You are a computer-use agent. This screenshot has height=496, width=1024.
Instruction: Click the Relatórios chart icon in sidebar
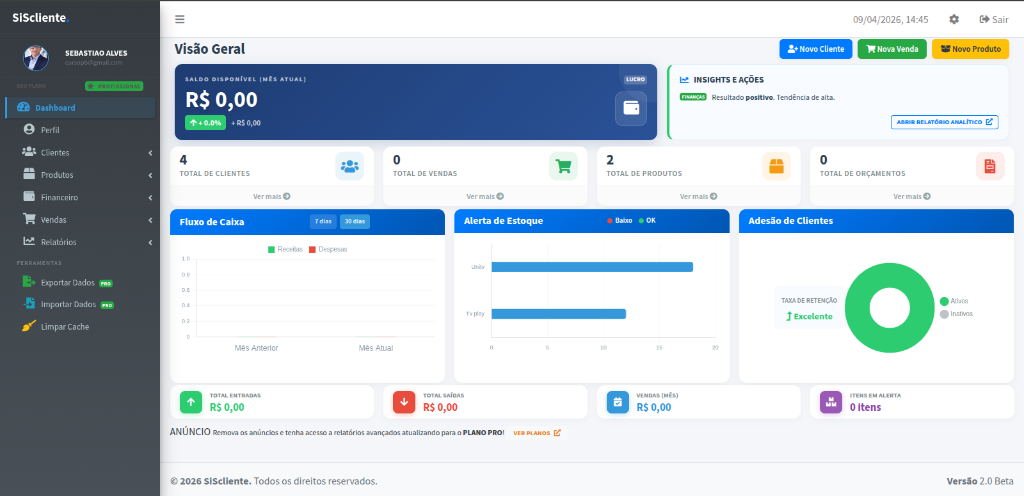[x=29, y=241]
